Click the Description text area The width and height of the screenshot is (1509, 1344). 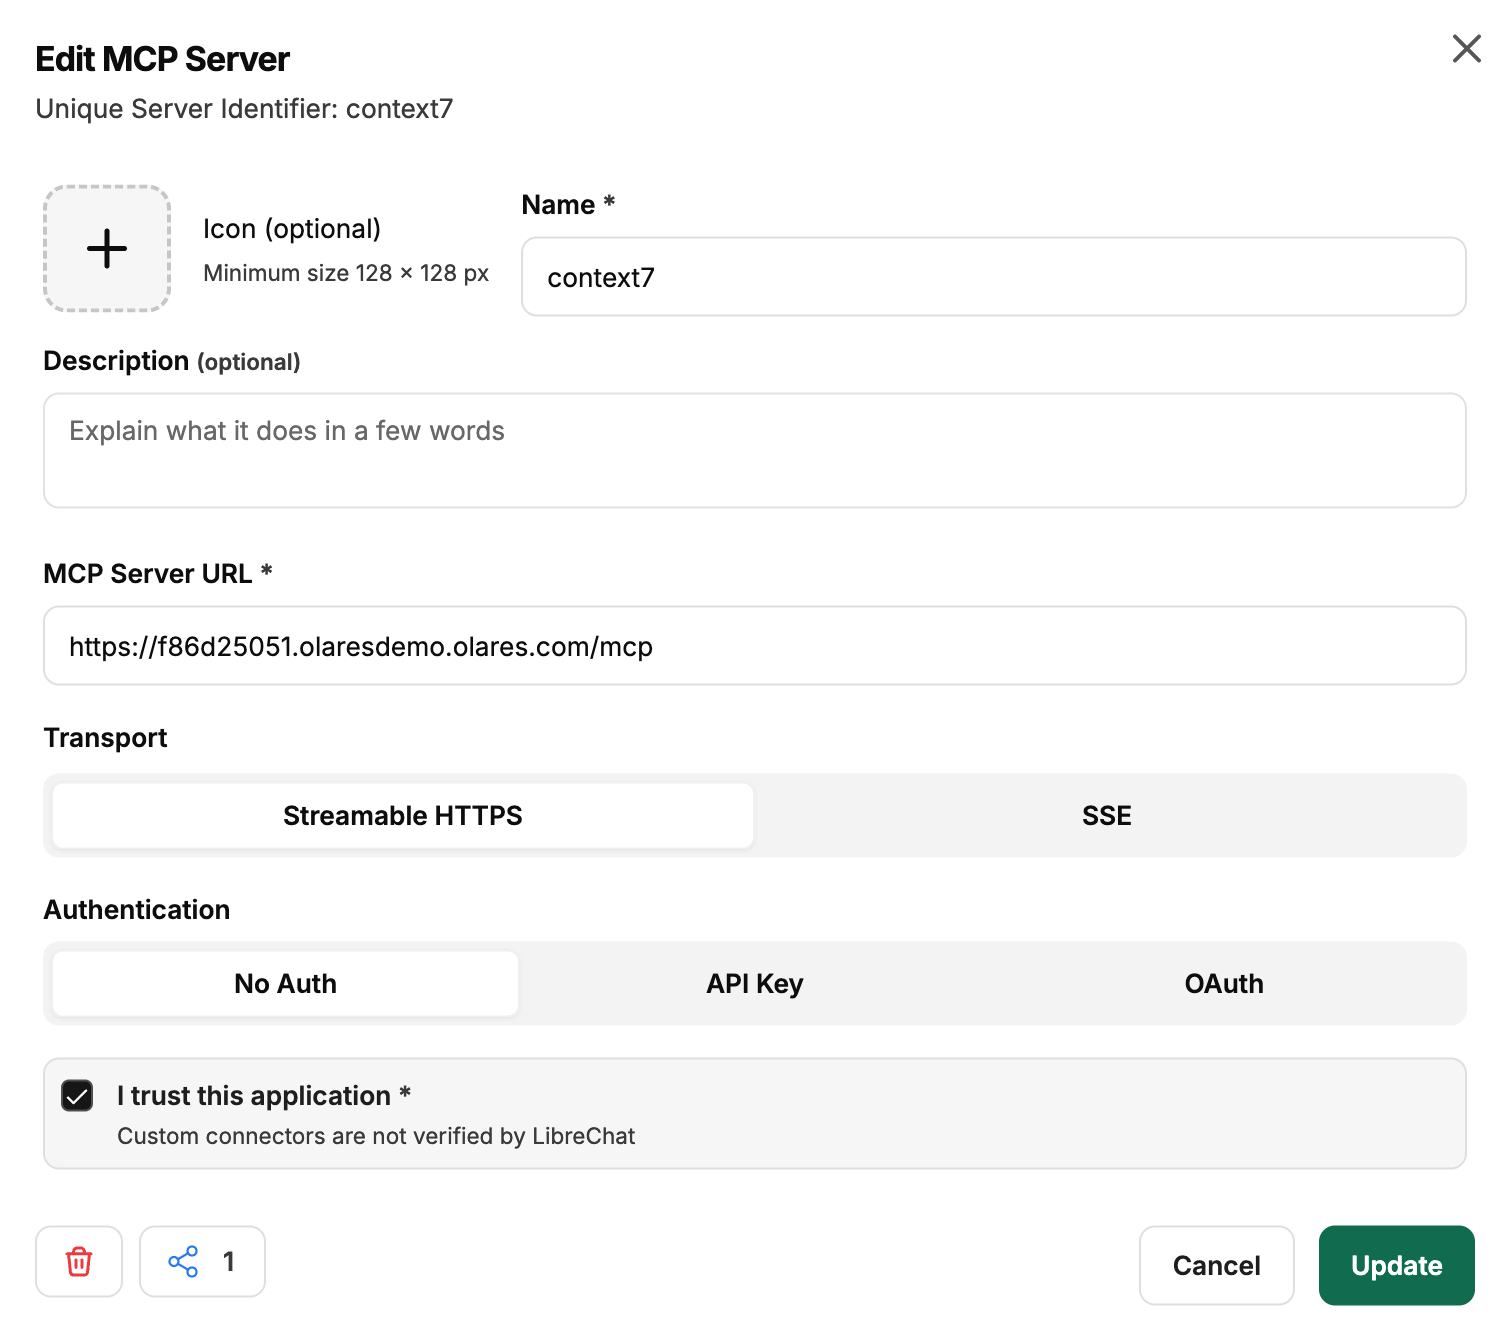point(754,451)
